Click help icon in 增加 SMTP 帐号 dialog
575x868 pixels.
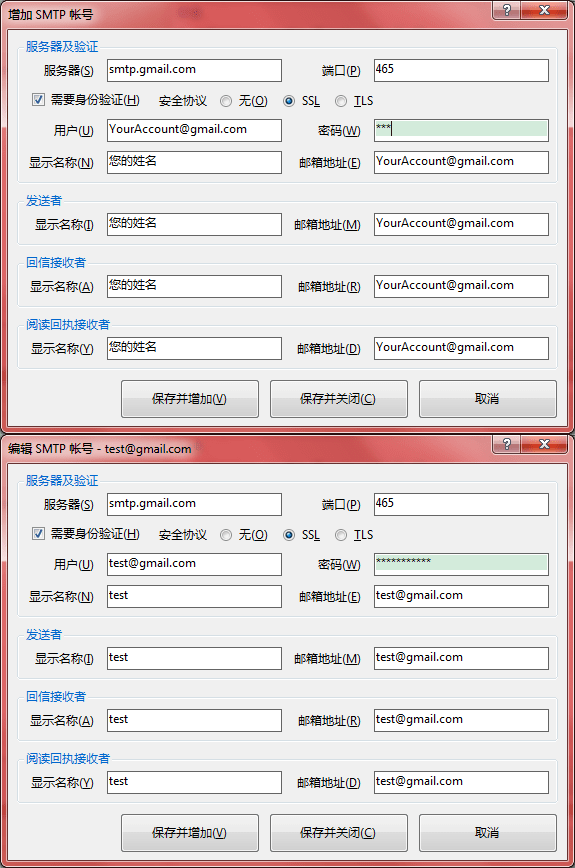[506, 11]
